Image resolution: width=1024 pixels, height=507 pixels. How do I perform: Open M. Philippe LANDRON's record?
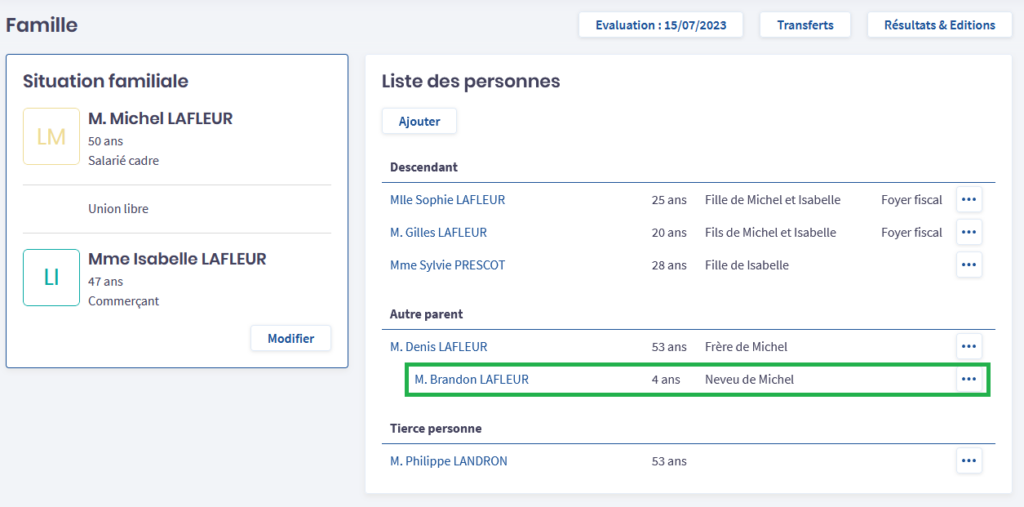point(448,461)
